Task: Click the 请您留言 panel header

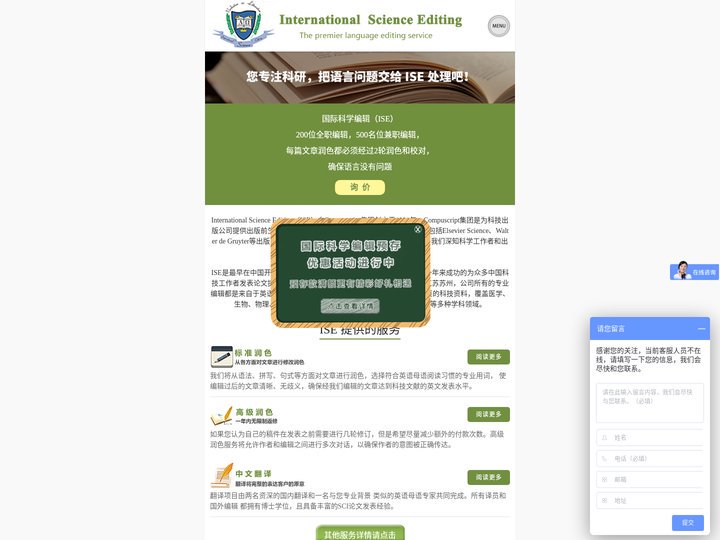Action: click(650, 328)
